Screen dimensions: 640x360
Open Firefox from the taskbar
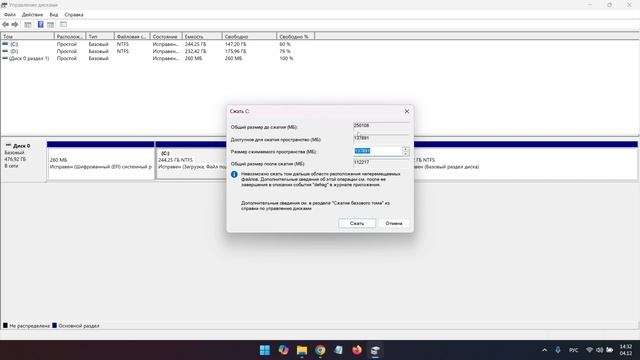coord(357,350)
